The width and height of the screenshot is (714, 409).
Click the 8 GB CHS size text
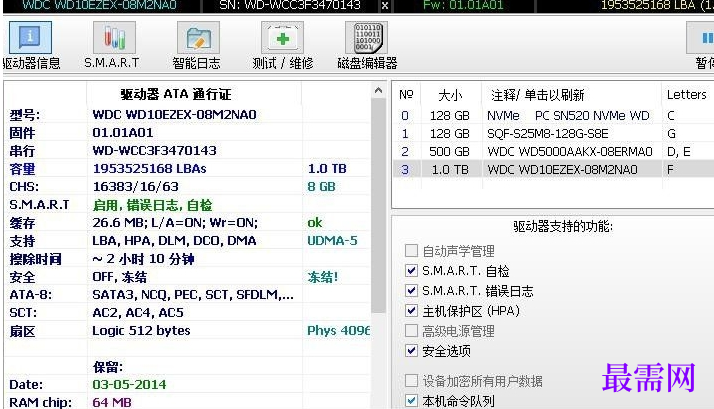point(321,186)
